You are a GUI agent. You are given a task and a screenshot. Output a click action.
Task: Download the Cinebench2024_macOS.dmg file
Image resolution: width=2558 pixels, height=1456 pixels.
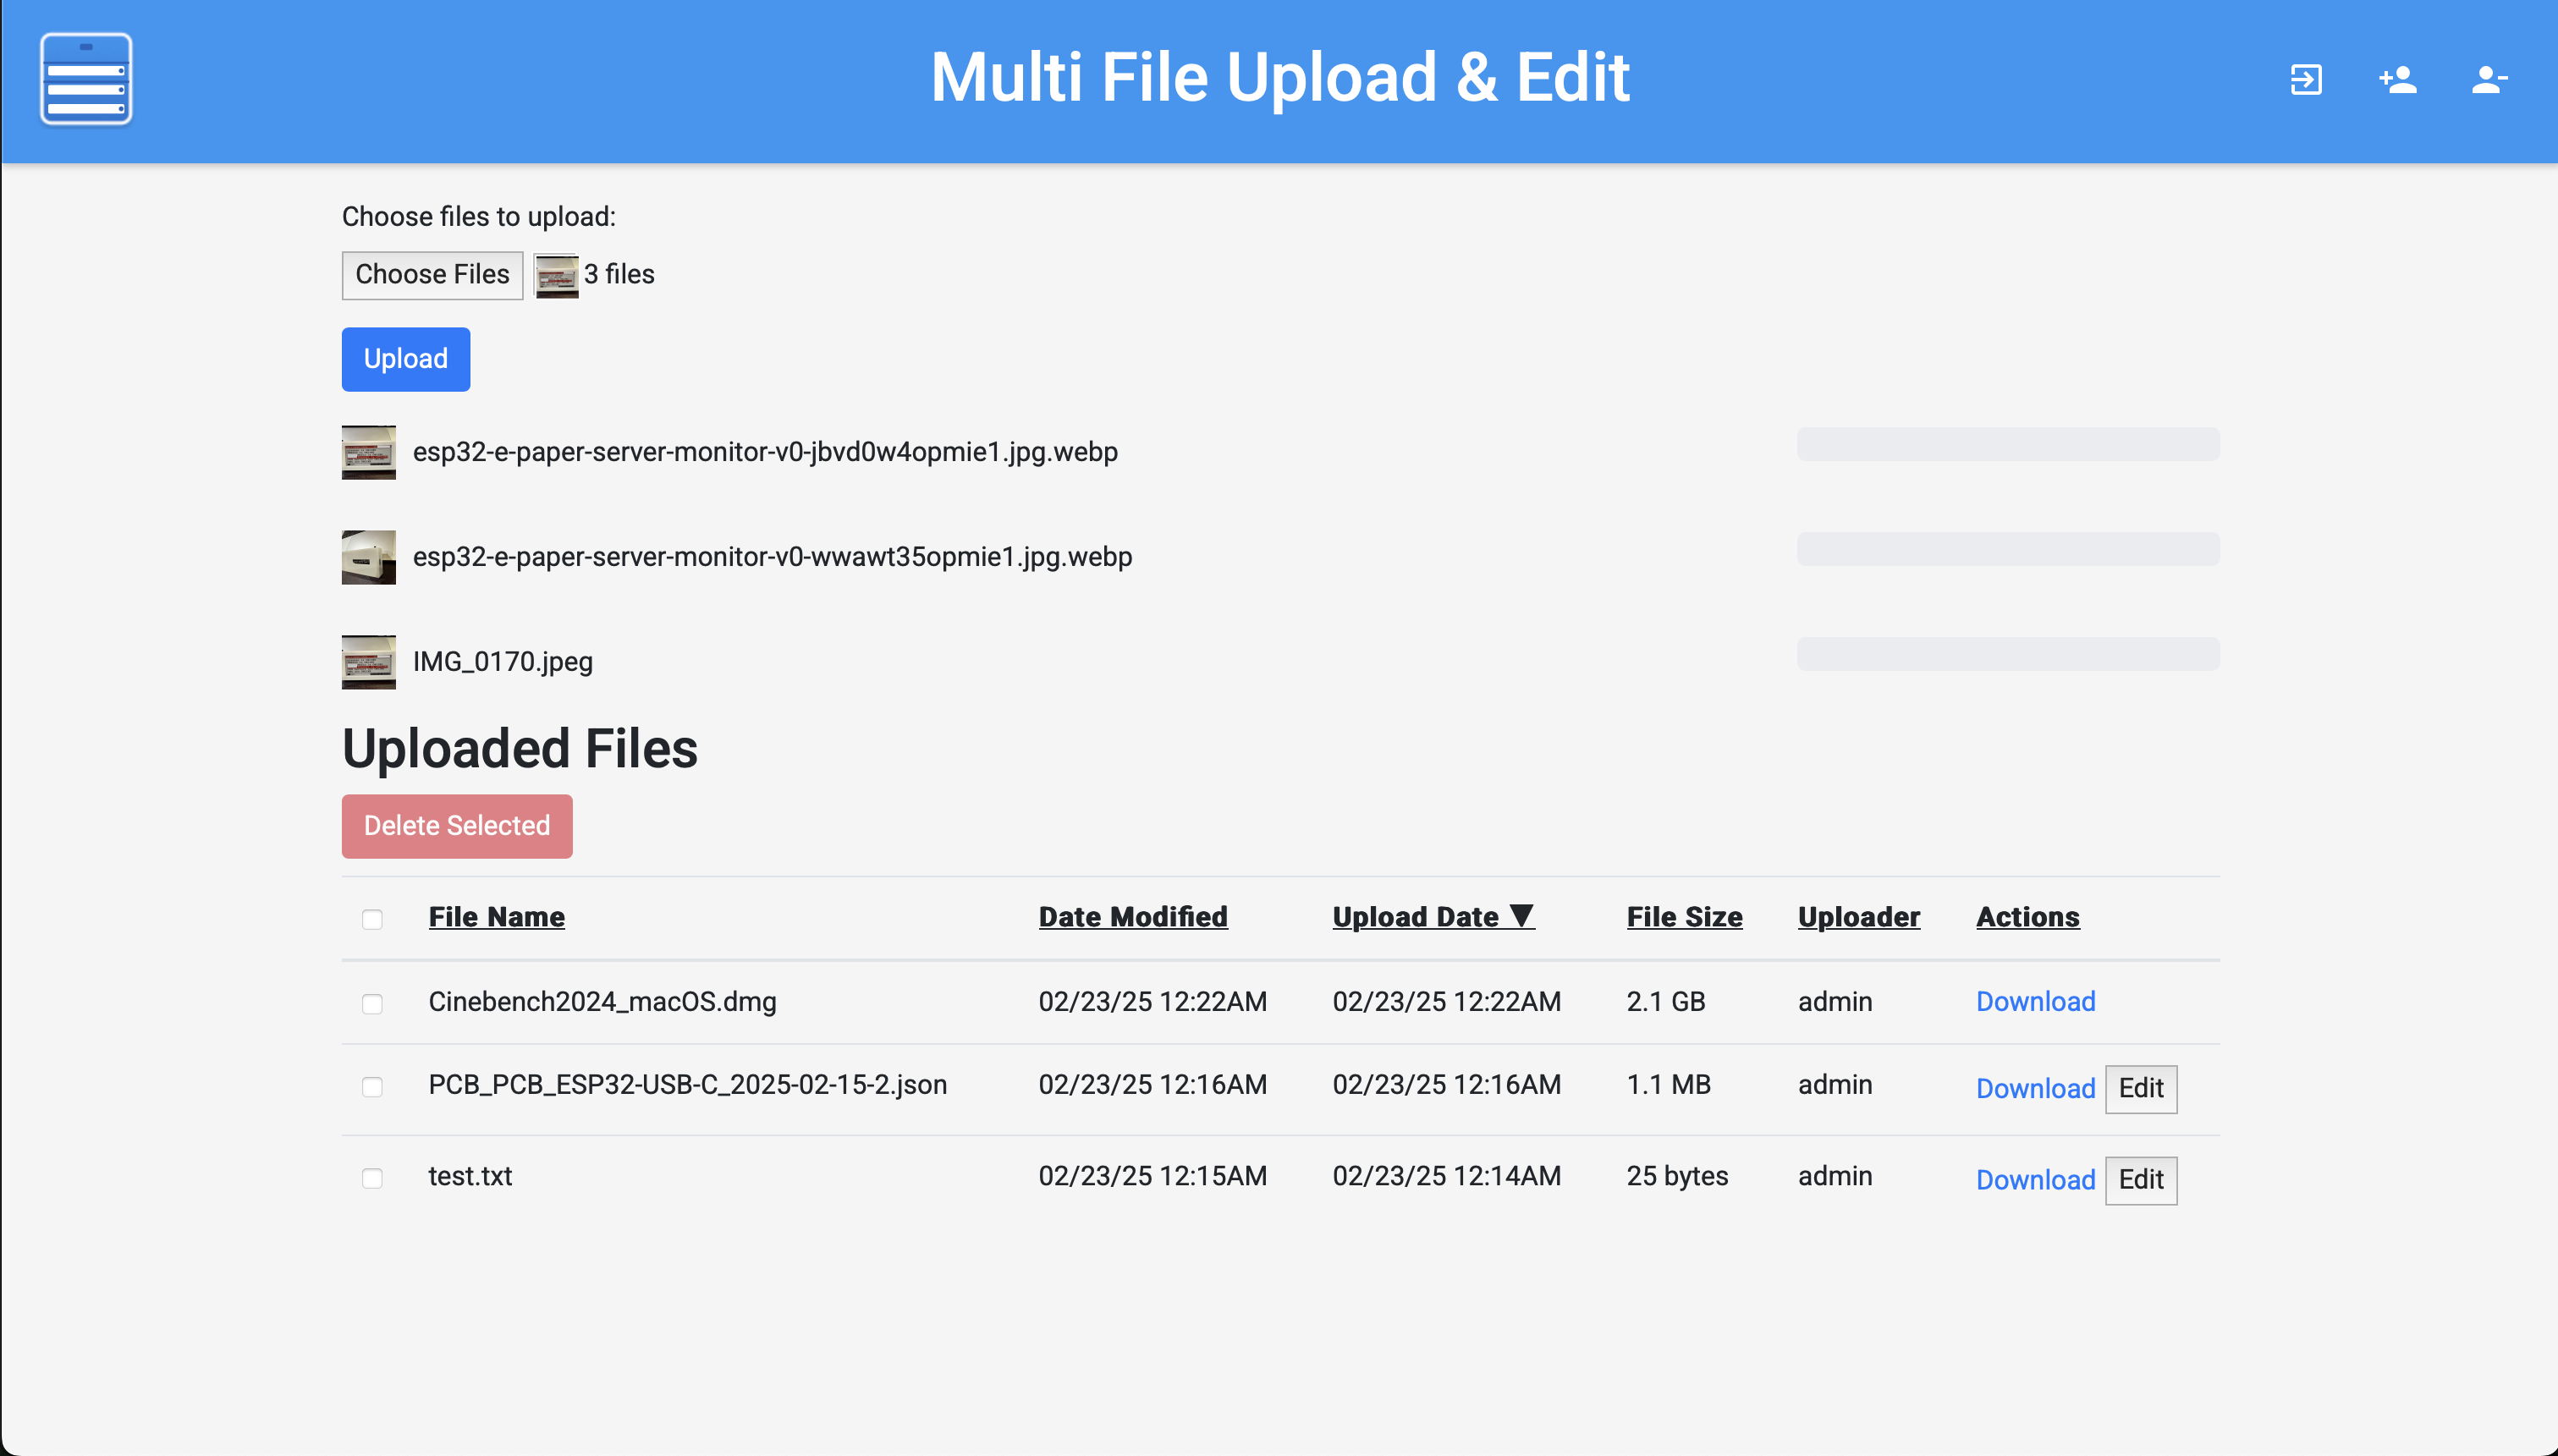(x=2035, y=1001)
